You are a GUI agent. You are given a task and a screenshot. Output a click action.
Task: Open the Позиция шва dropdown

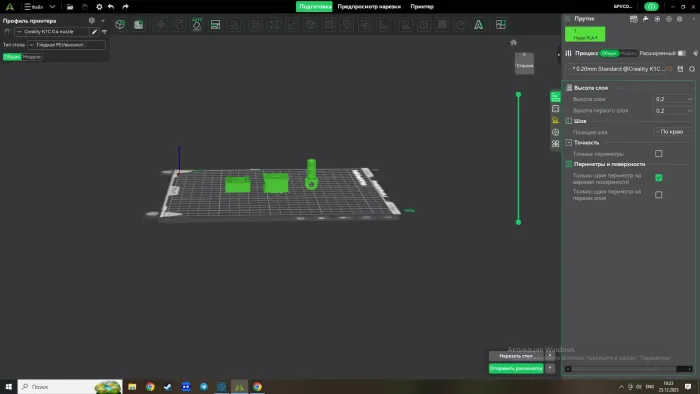tap(673, 132)
